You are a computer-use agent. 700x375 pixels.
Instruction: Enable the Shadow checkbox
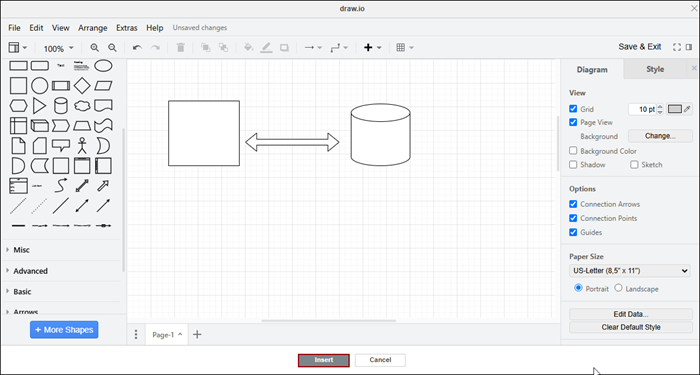coord(573,164)
